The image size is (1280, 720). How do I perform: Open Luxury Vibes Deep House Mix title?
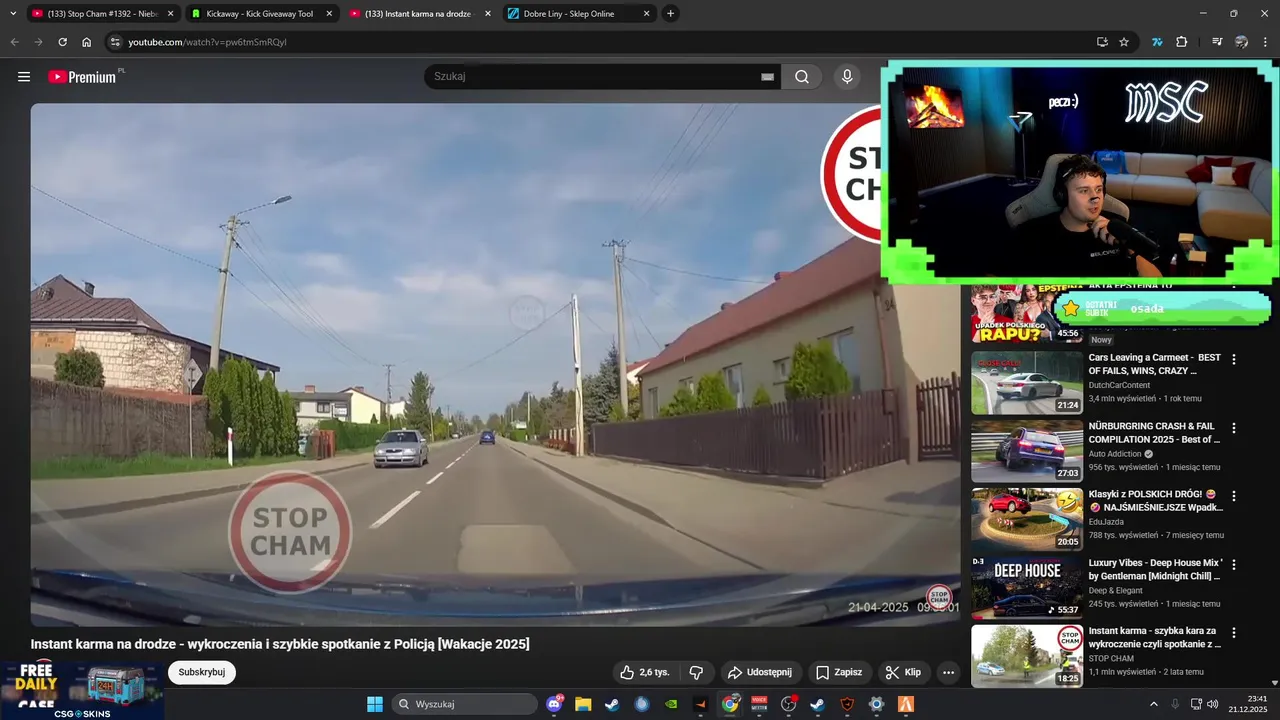1155,570
